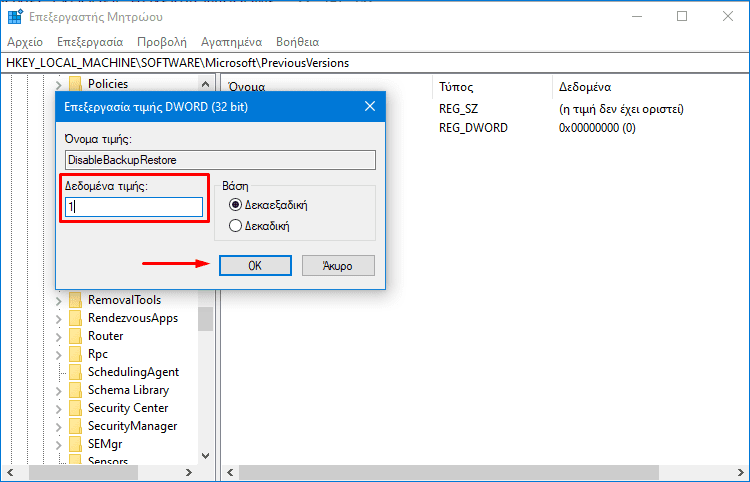Image resolution: width=750 pixels, height=482 pixels.
Task: Select the SecurityManager folder icon
Action: coord(75,427)
